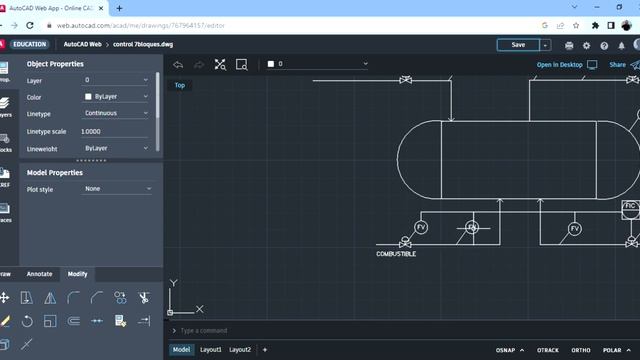Open the Save options arrow
The height and width of the screenshot is (360, 640).
(x=545, y=45)
